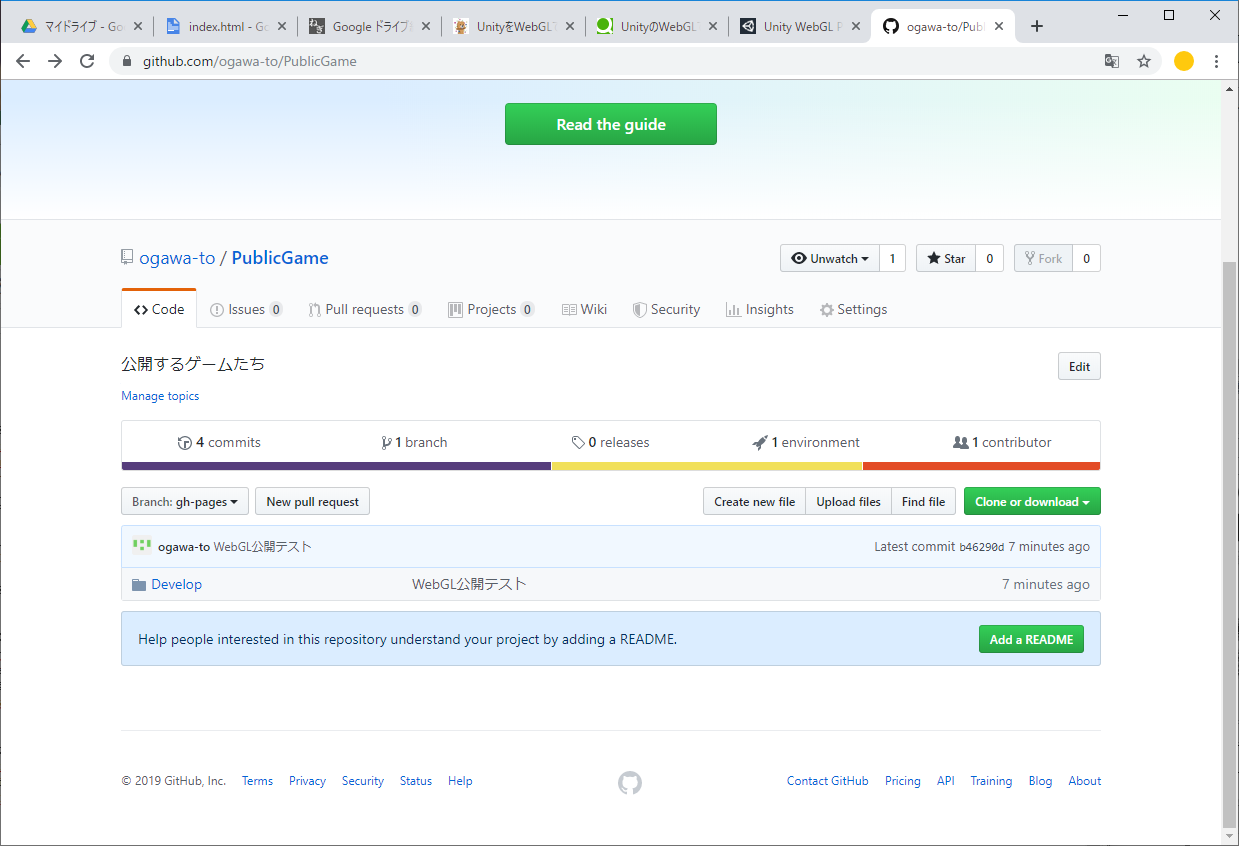This screenshot has height=846, width=1239.
Task: Click the stargazers count 0
Action: 989,258
